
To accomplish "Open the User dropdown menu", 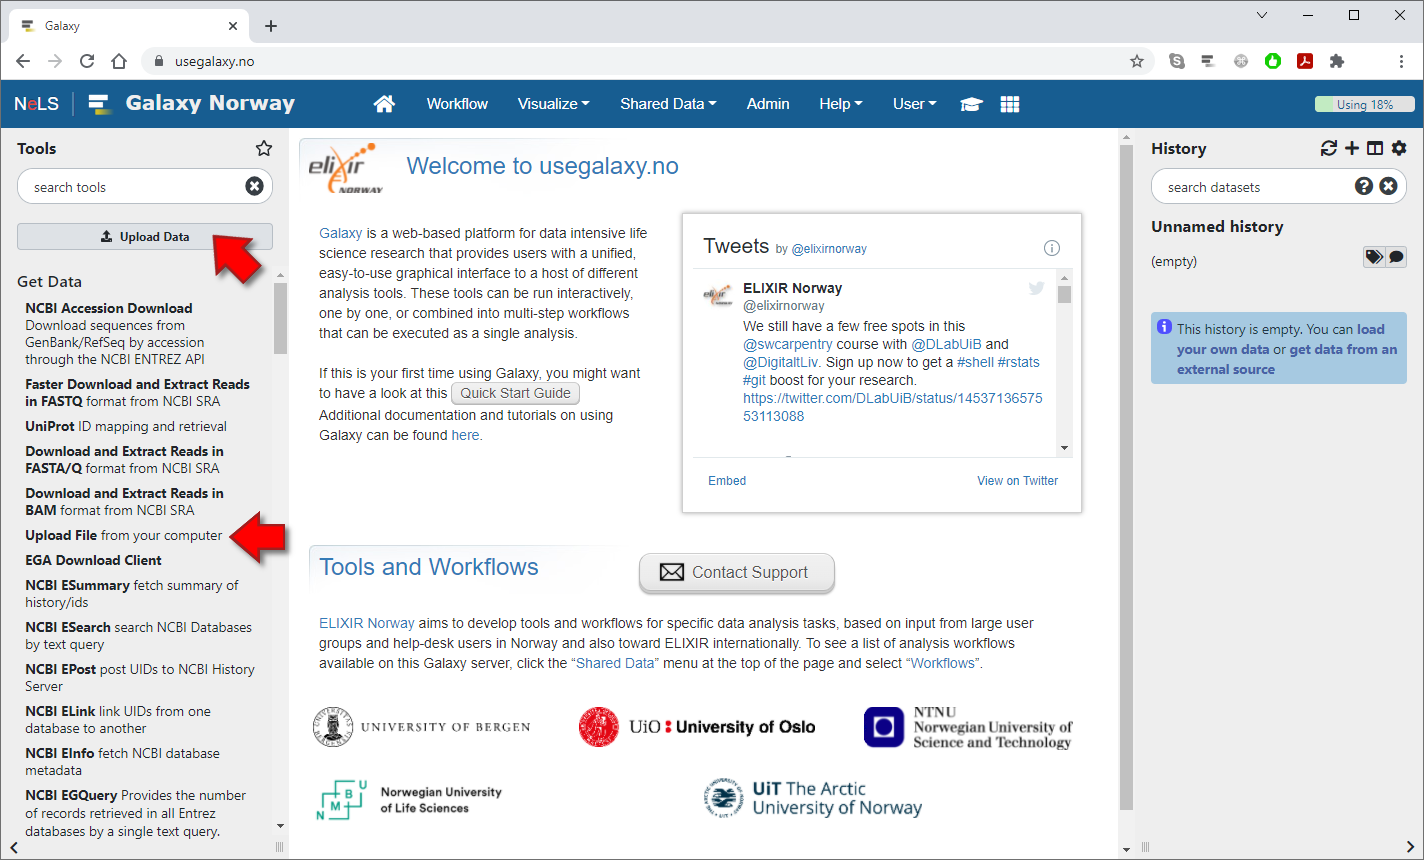I will (x=914, y=104).
